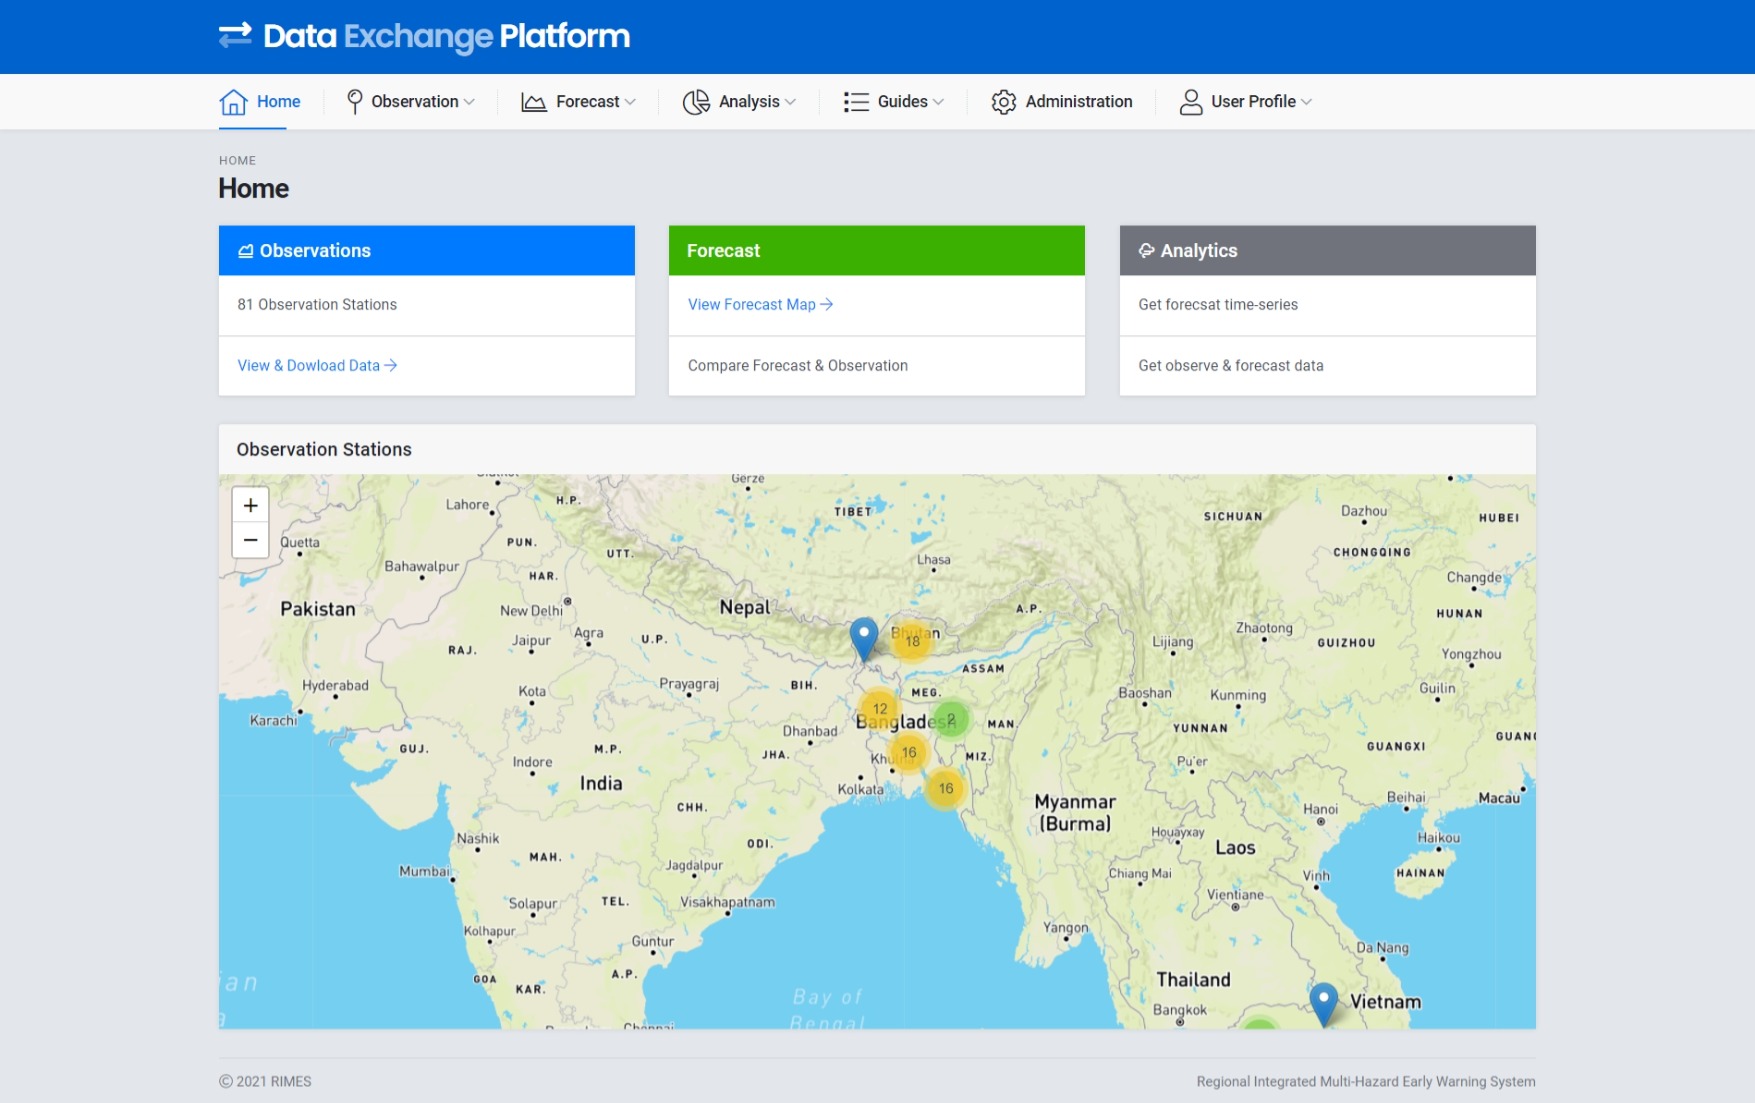Viewport: 1755px width, 1103px height.
Task: Open the Analysis menu
Action: click(739, 102)
